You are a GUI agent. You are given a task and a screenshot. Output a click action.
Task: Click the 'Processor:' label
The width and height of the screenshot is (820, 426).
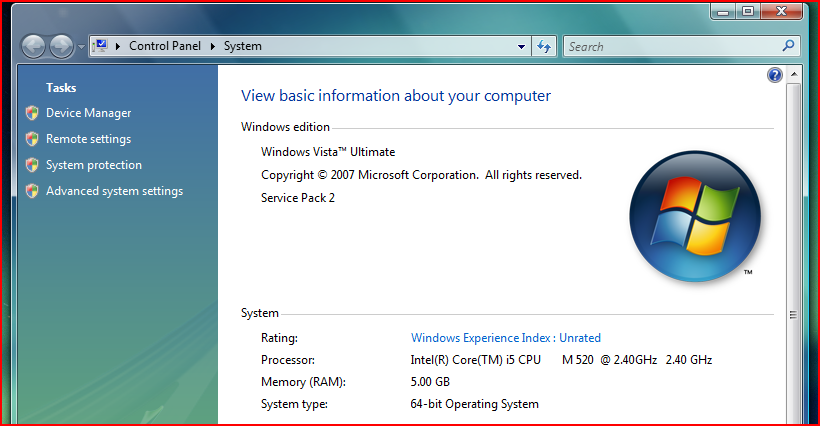pos(288,360)
